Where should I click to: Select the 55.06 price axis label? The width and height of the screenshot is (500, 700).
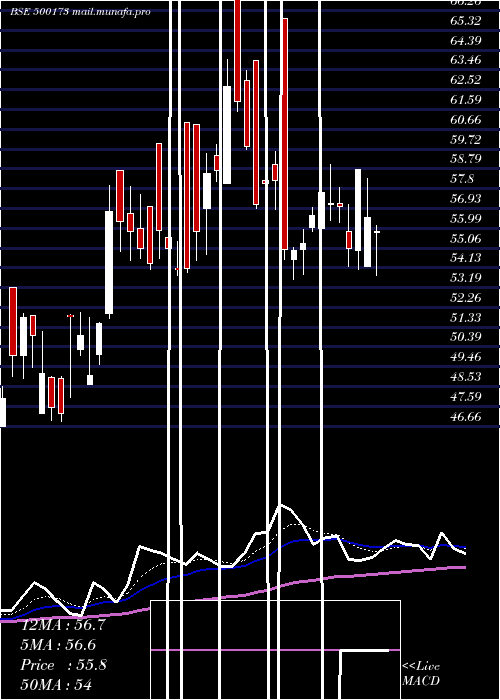tap(466, 238)
